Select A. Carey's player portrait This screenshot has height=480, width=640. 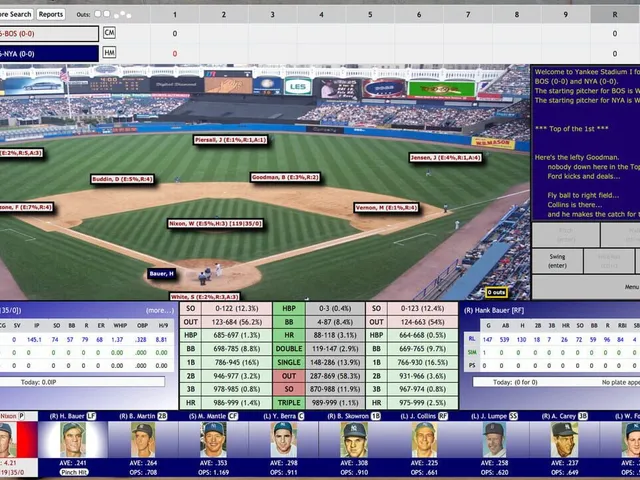coord(564,439)
